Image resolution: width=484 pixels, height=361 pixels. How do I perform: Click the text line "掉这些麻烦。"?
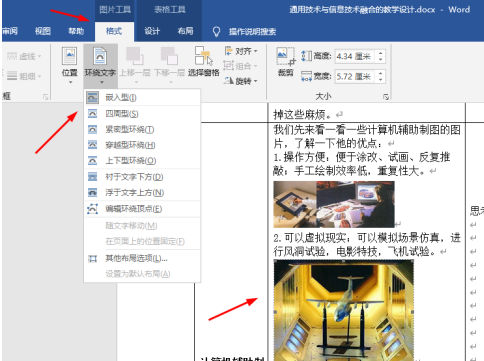pyautogui.click(x=303, y=115)
